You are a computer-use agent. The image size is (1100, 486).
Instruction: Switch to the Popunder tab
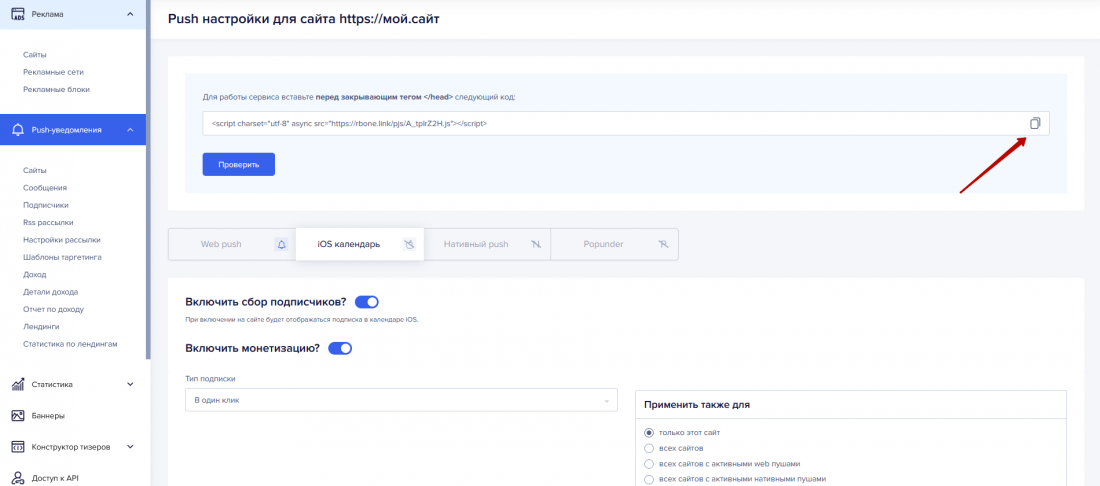[615, 244]
